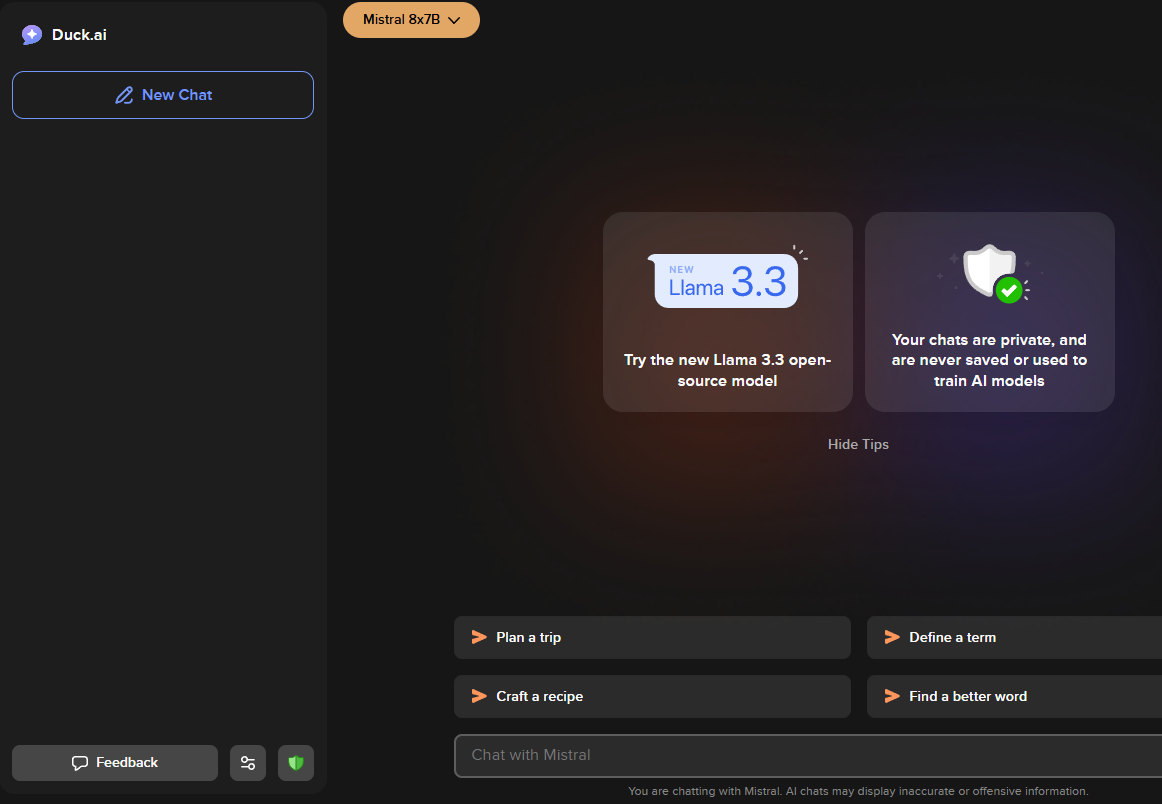Start a New Chat

[163, 95]
